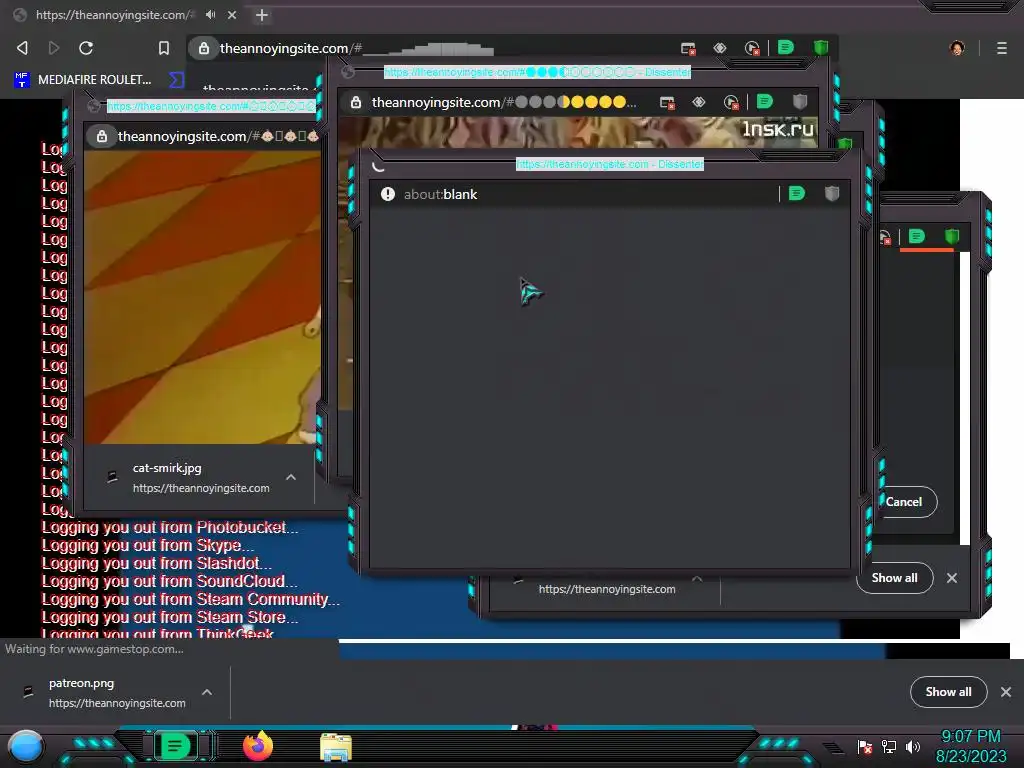Open the profile avatar menu

click(957, 48)
